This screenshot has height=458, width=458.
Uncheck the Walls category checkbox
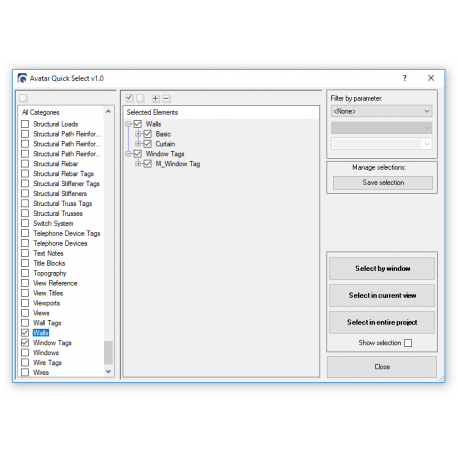[x=25, y=333]
